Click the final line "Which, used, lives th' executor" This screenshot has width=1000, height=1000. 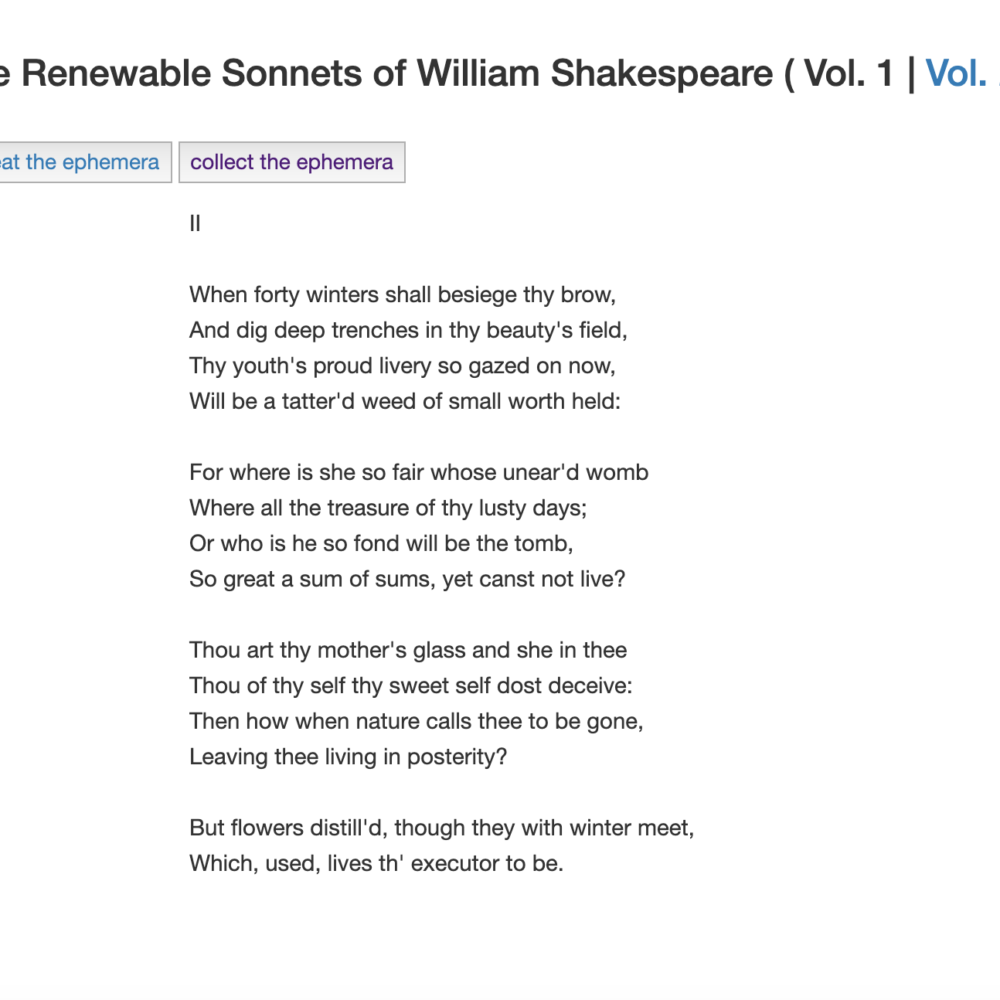[x=376, y=863]
